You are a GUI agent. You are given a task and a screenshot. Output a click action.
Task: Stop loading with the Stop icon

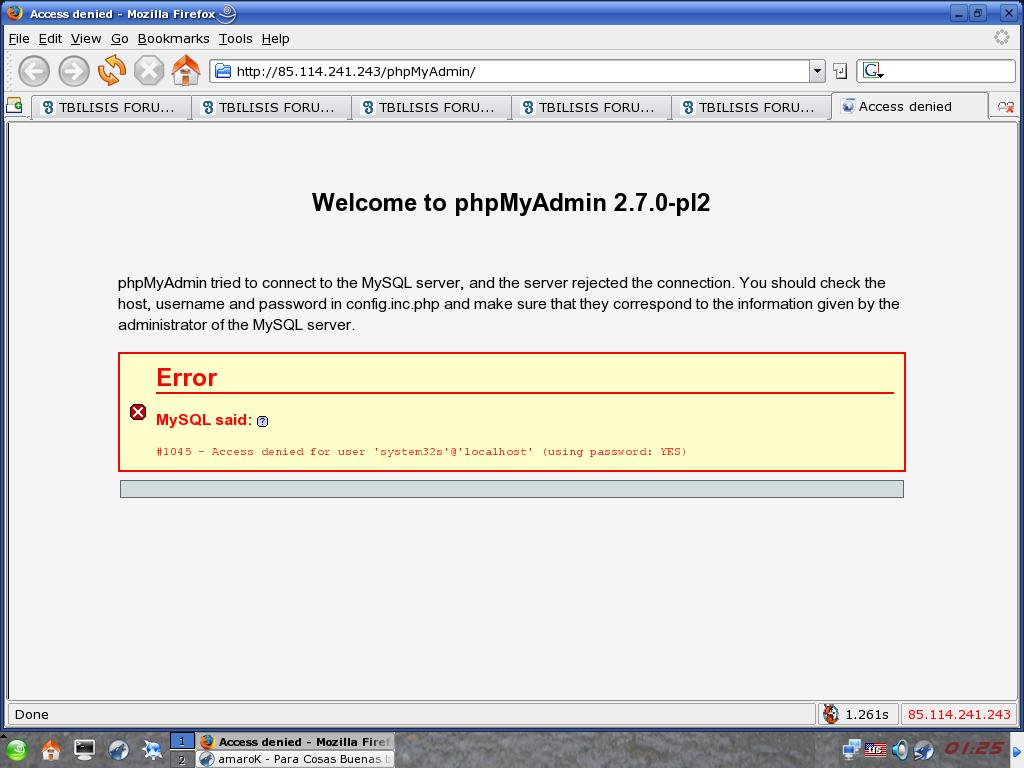pyautogui.click(x=149, y=71)
